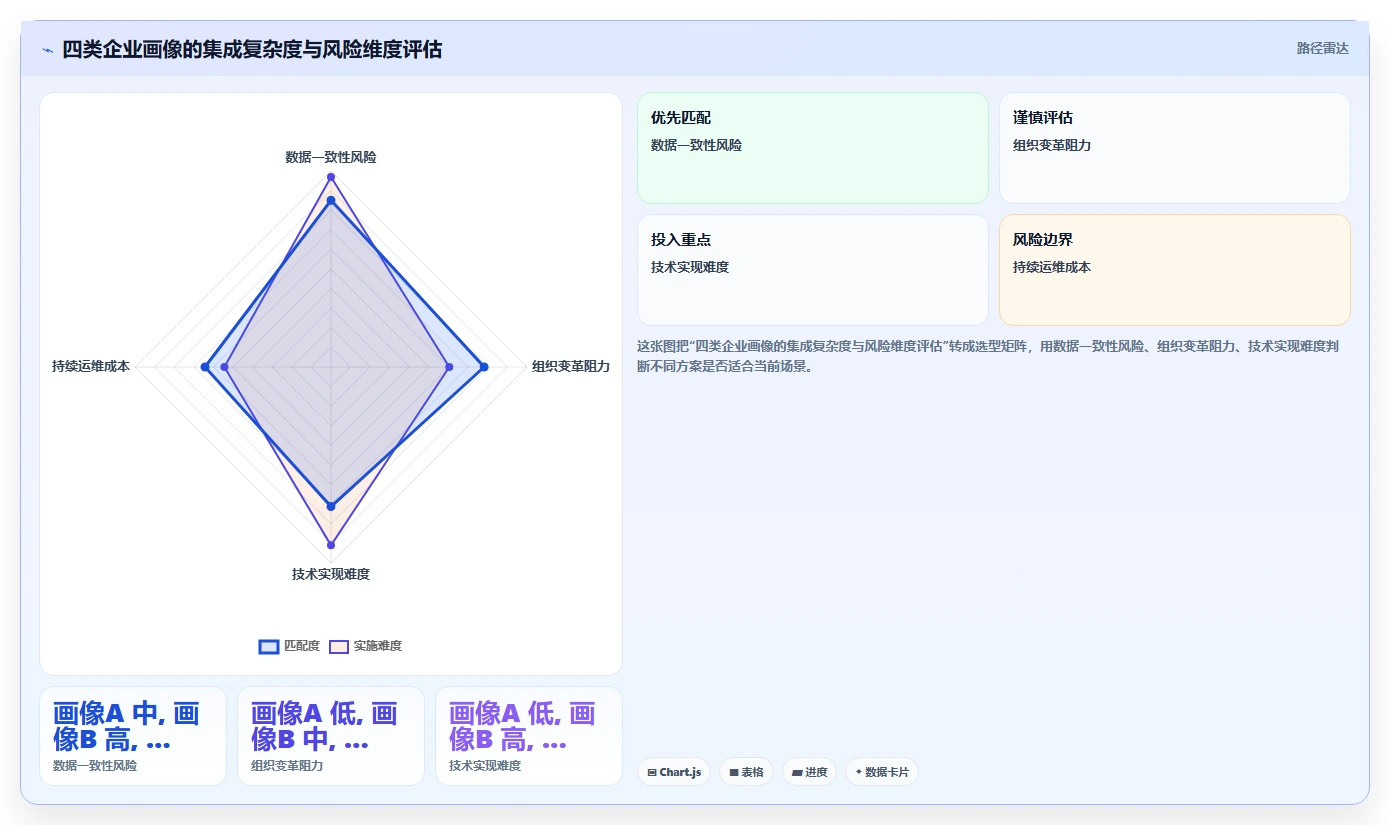The width and height of the screenshot is (1390, 825).
Task: Click the Chart.js chip
Action: [674, 772]
